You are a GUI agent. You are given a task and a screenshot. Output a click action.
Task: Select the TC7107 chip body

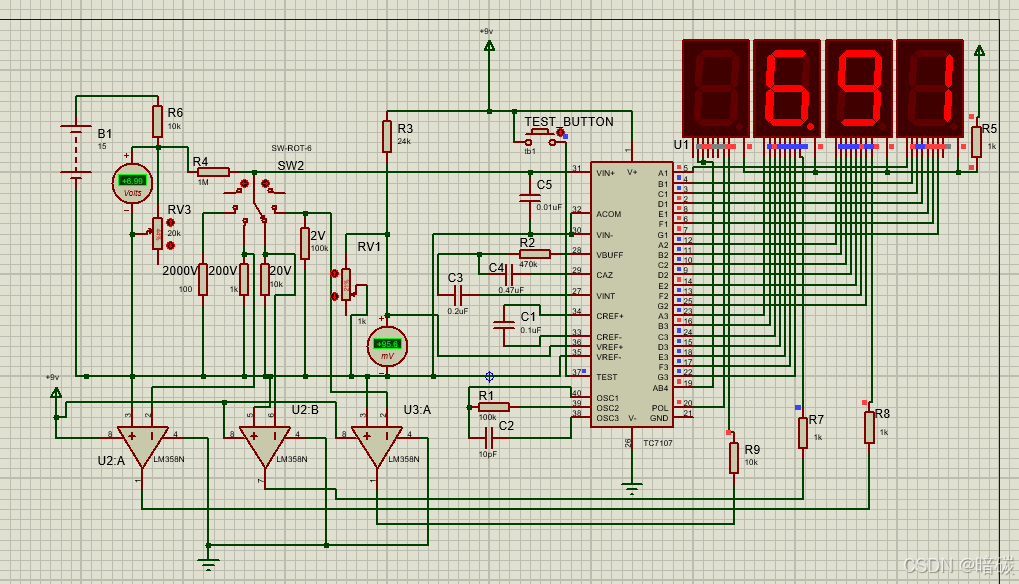[632, 294]
